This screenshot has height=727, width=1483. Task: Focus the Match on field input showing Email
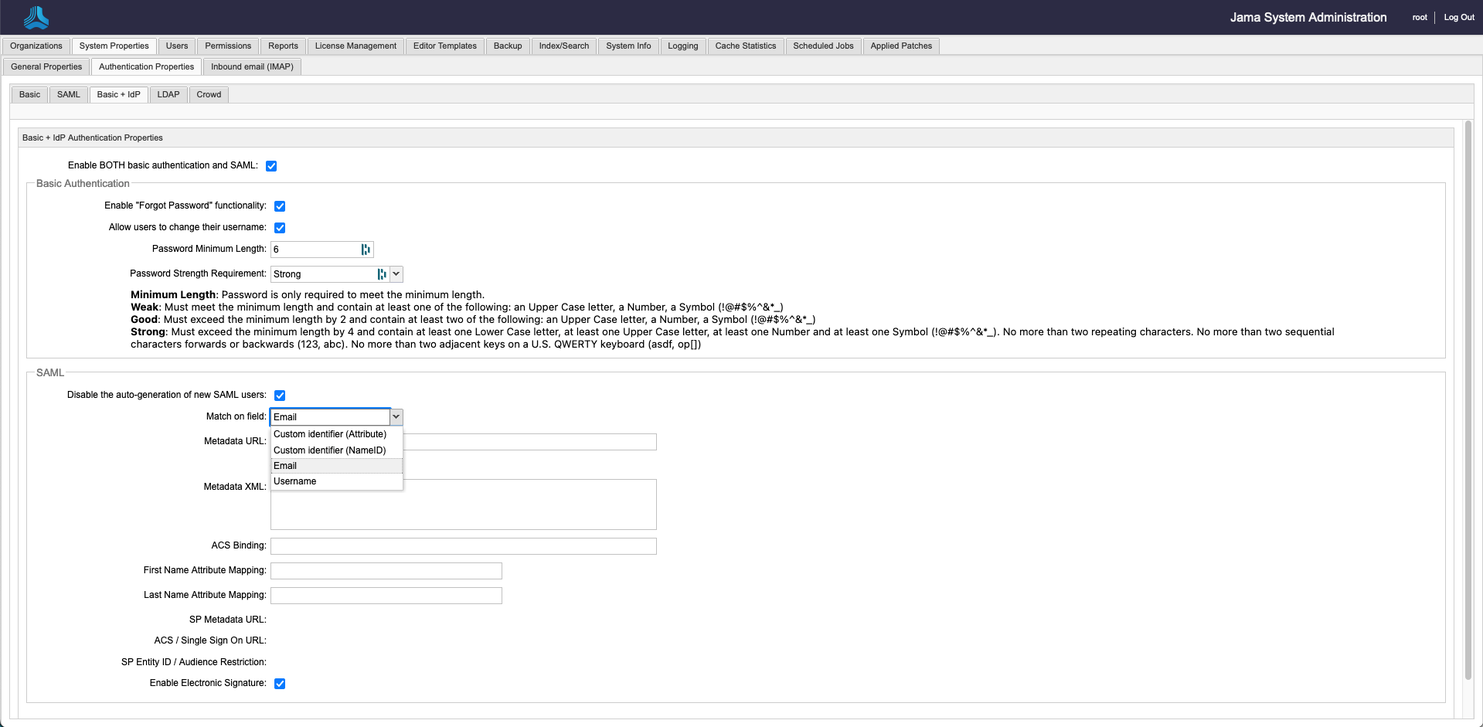329,417
